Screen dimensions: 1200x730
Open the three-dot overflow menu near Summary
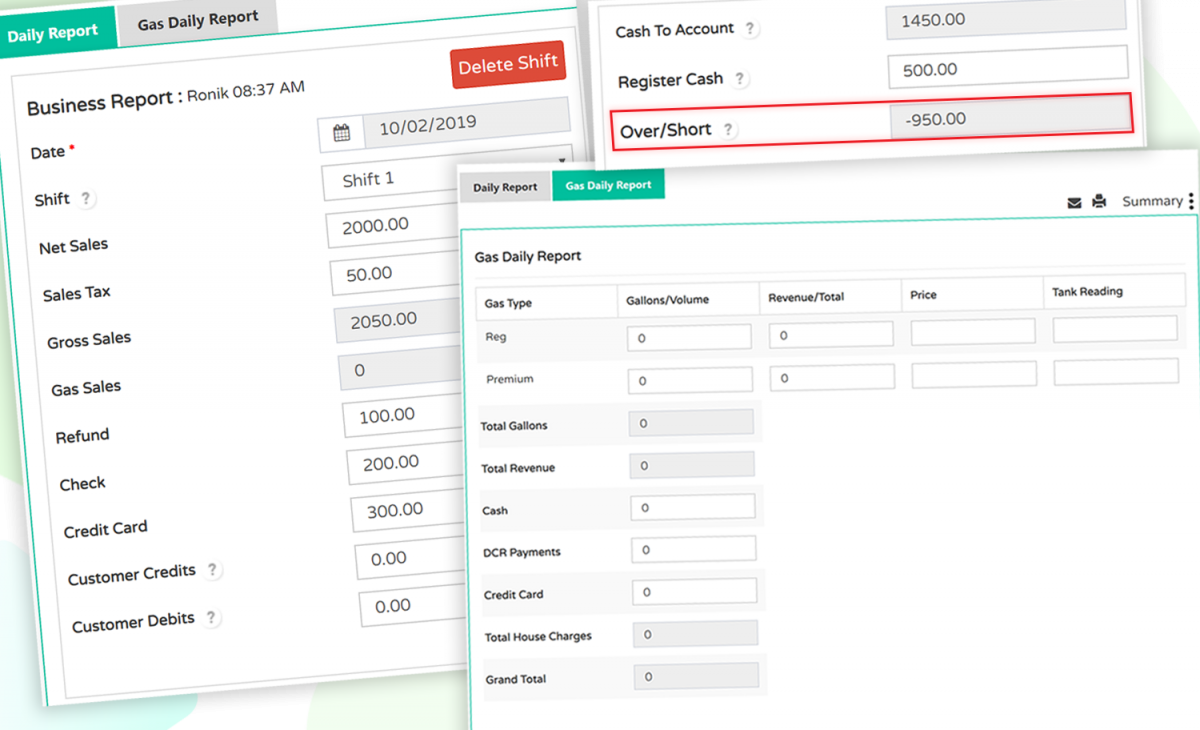coord(1191,201)
